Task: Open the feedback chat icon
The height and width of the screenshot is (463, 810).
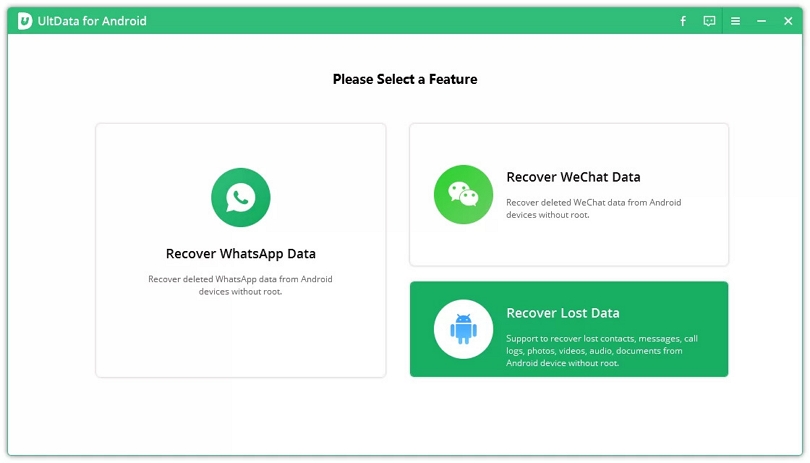Action: pos(709,21)
